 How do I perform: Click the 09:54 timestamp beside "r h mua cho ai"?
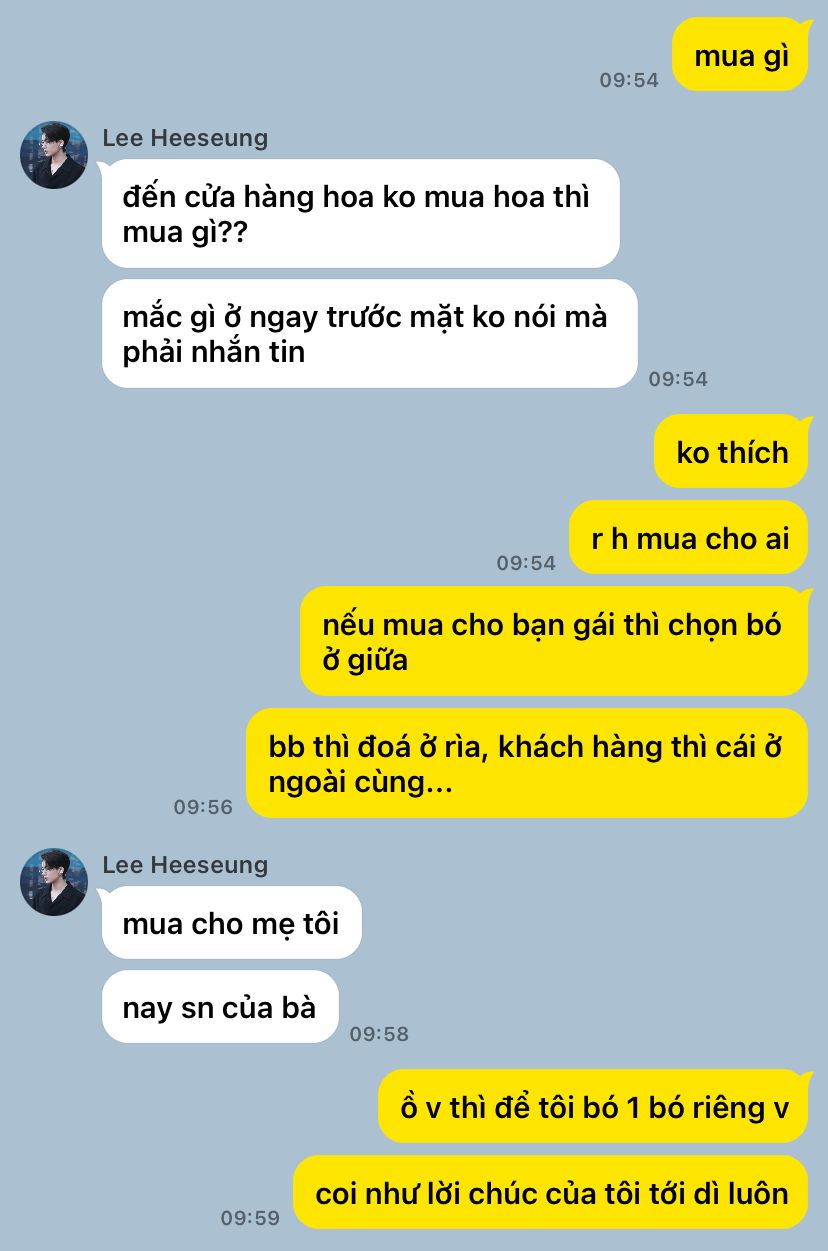click(x=526, y=563)
